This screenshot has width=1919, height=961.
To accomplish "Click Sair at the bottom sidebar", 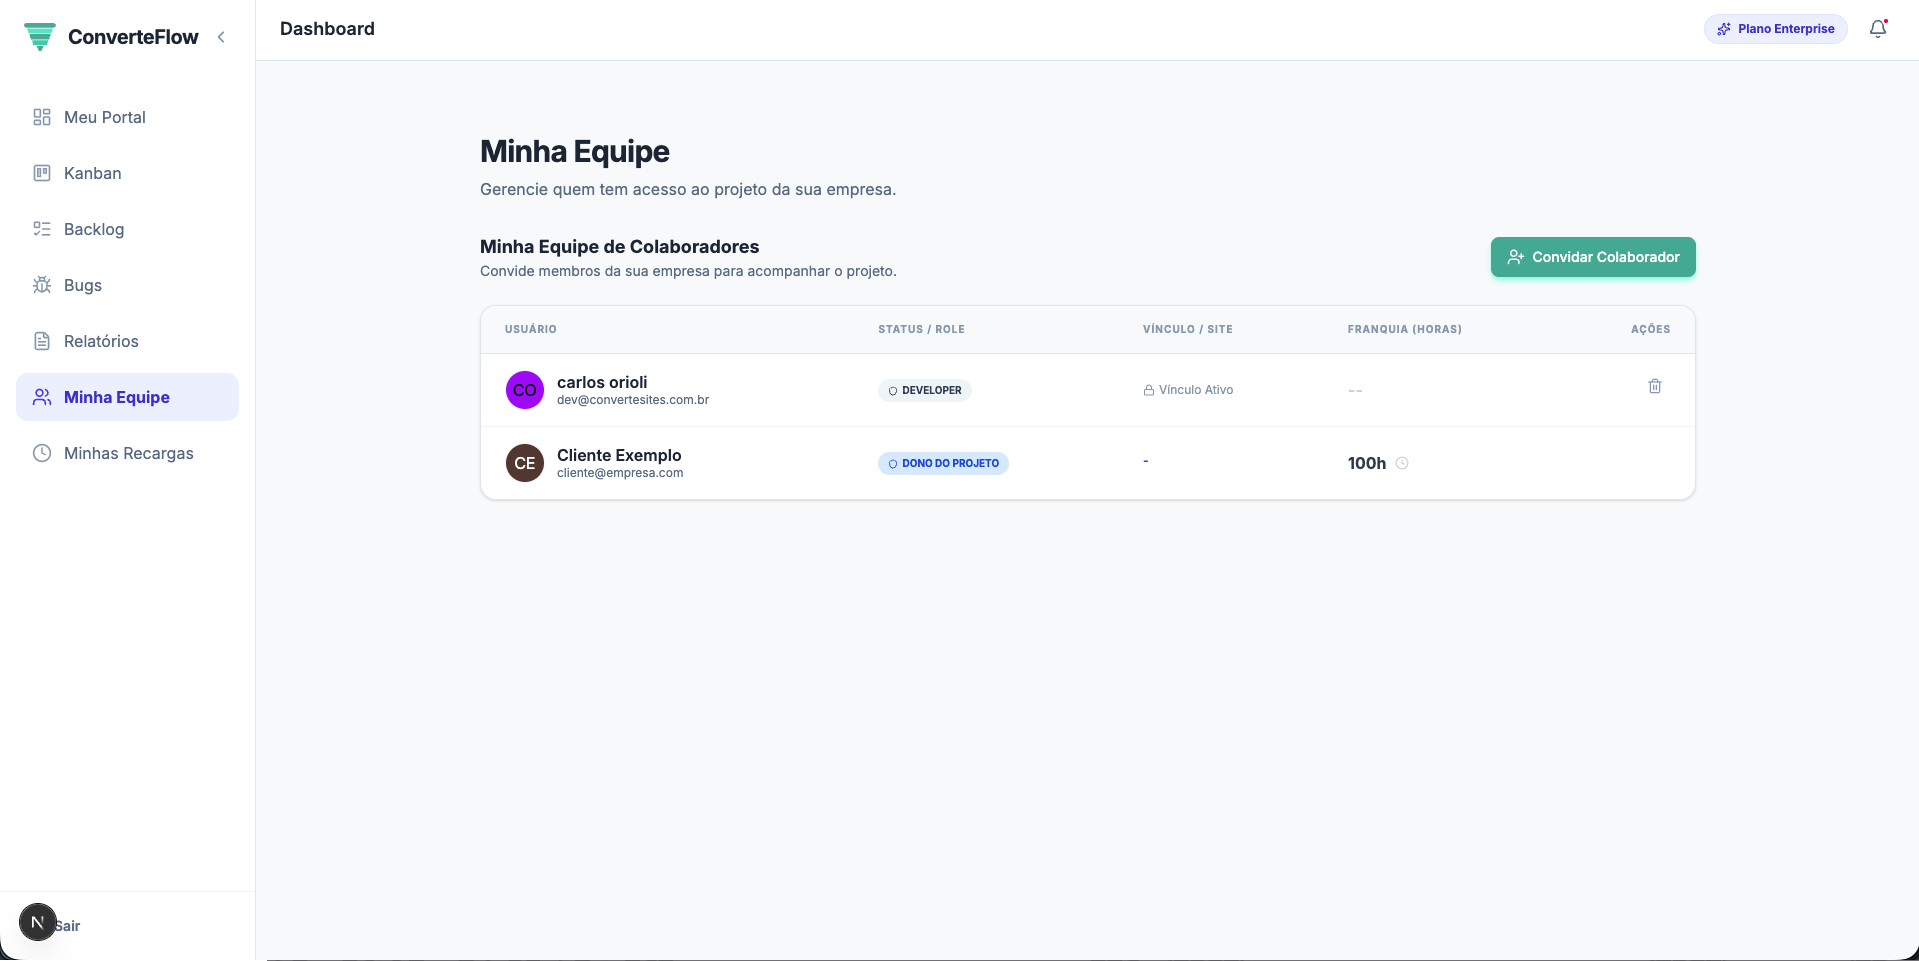I will coord(66,925).
